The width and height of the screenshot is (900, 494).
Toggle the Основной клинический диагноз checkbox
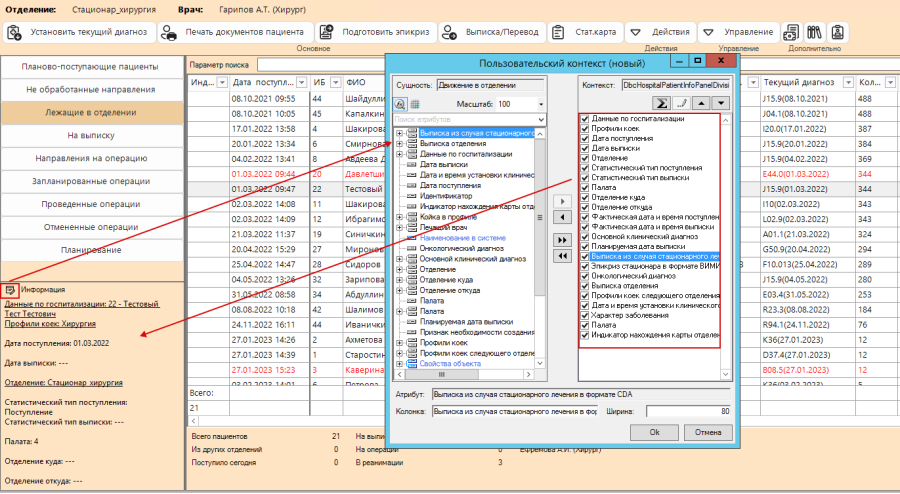click(x=585, y=236)
